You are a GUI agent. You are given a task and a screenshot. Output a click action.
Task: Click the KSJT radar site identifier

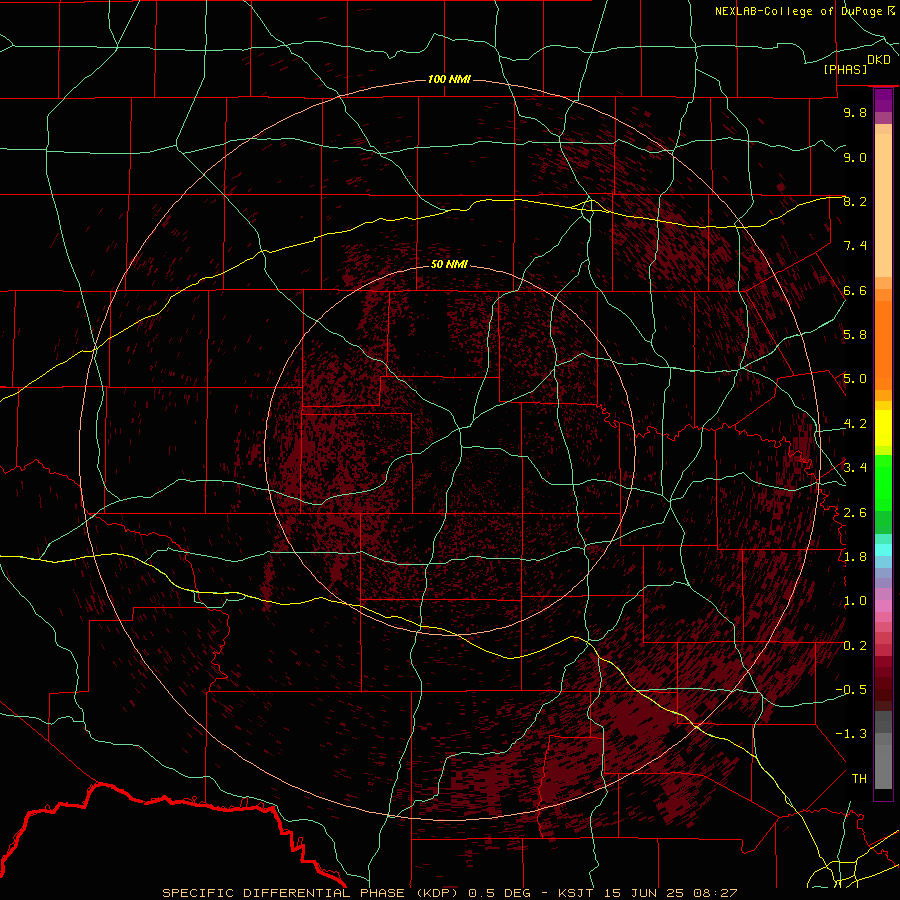(577, 893)
